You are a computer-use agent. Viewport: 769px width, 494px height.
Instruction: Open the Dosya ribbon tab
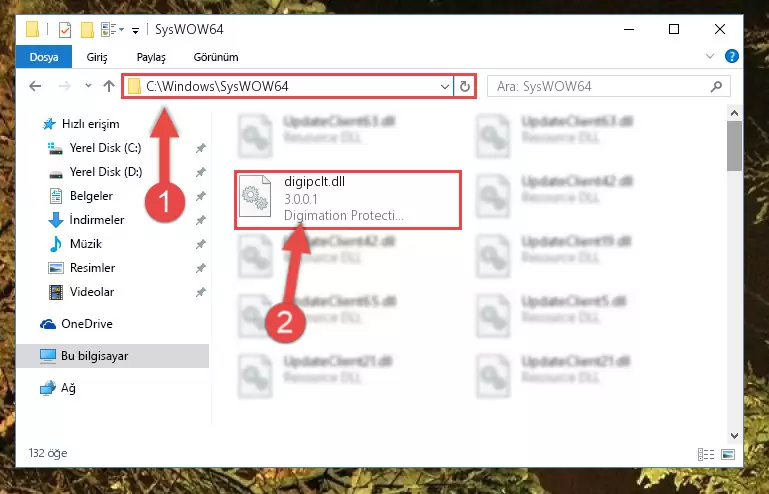point(44,57)
